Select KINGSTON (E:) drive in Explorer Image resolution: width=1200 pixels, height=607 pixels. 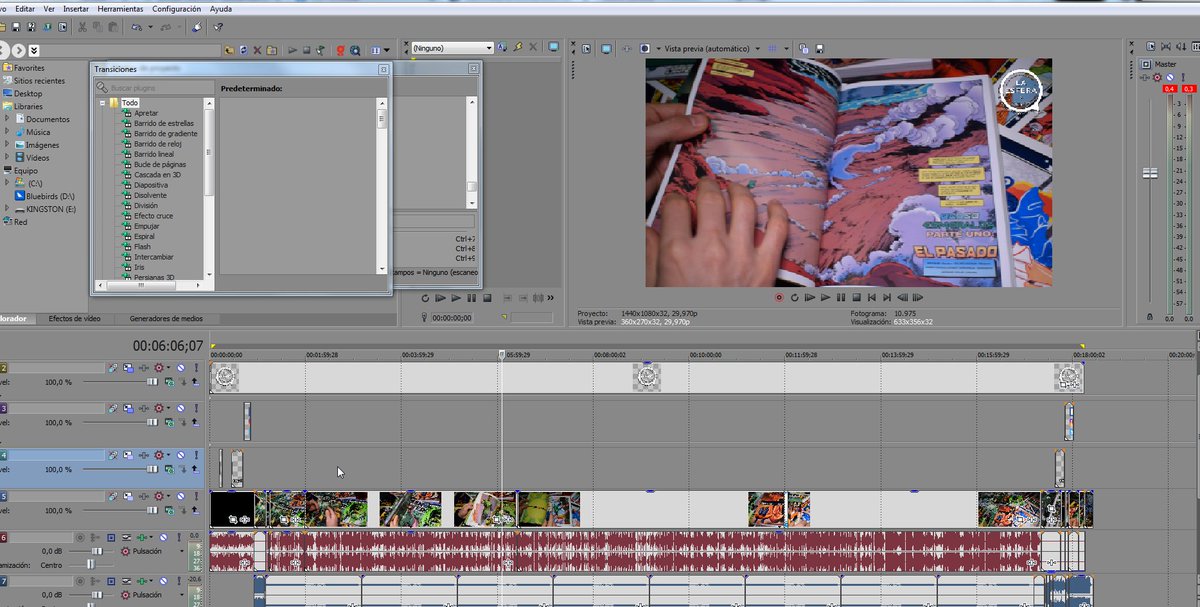tap(51, 209)
